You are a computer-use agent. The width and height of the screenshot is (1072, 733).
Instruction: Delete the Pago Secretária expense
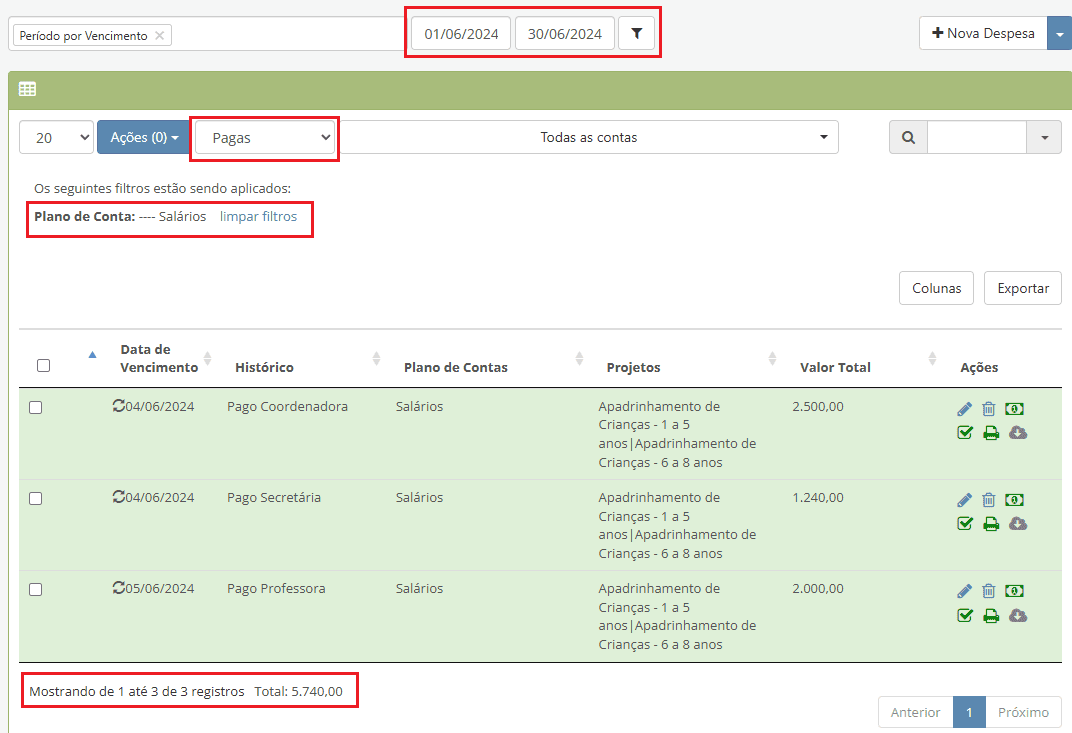pyautogui.click(x=989, y=500)
